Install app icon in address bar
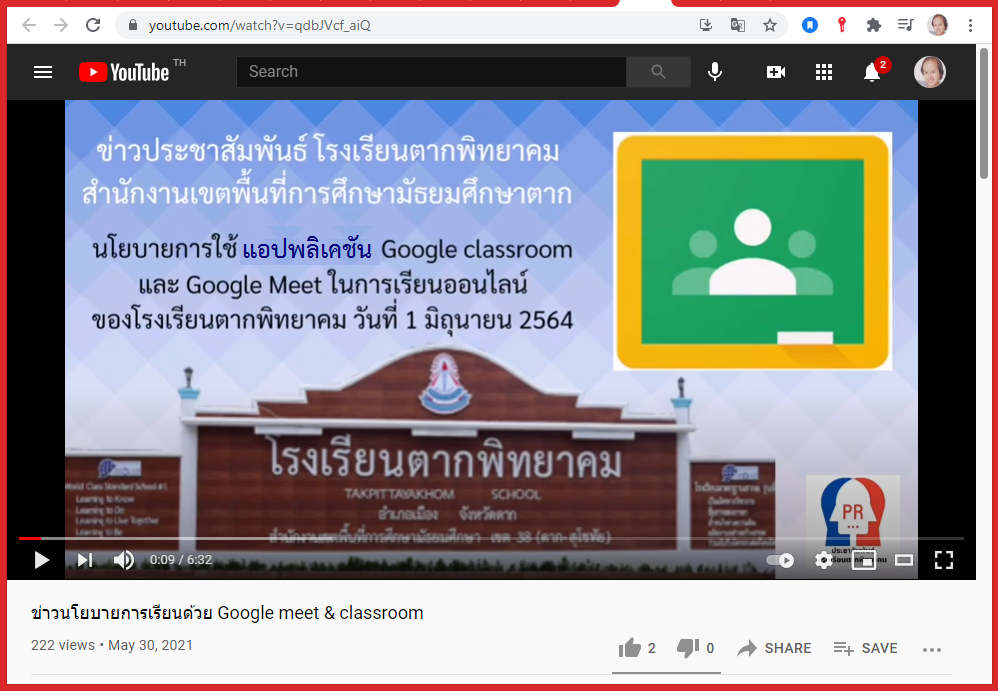The image size is (998, 691). coord(705,25)
